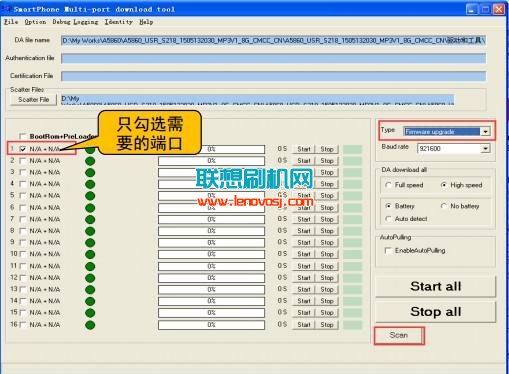Open the Debug Logging menu
The image size is (509, 374).
pos(75,22)
